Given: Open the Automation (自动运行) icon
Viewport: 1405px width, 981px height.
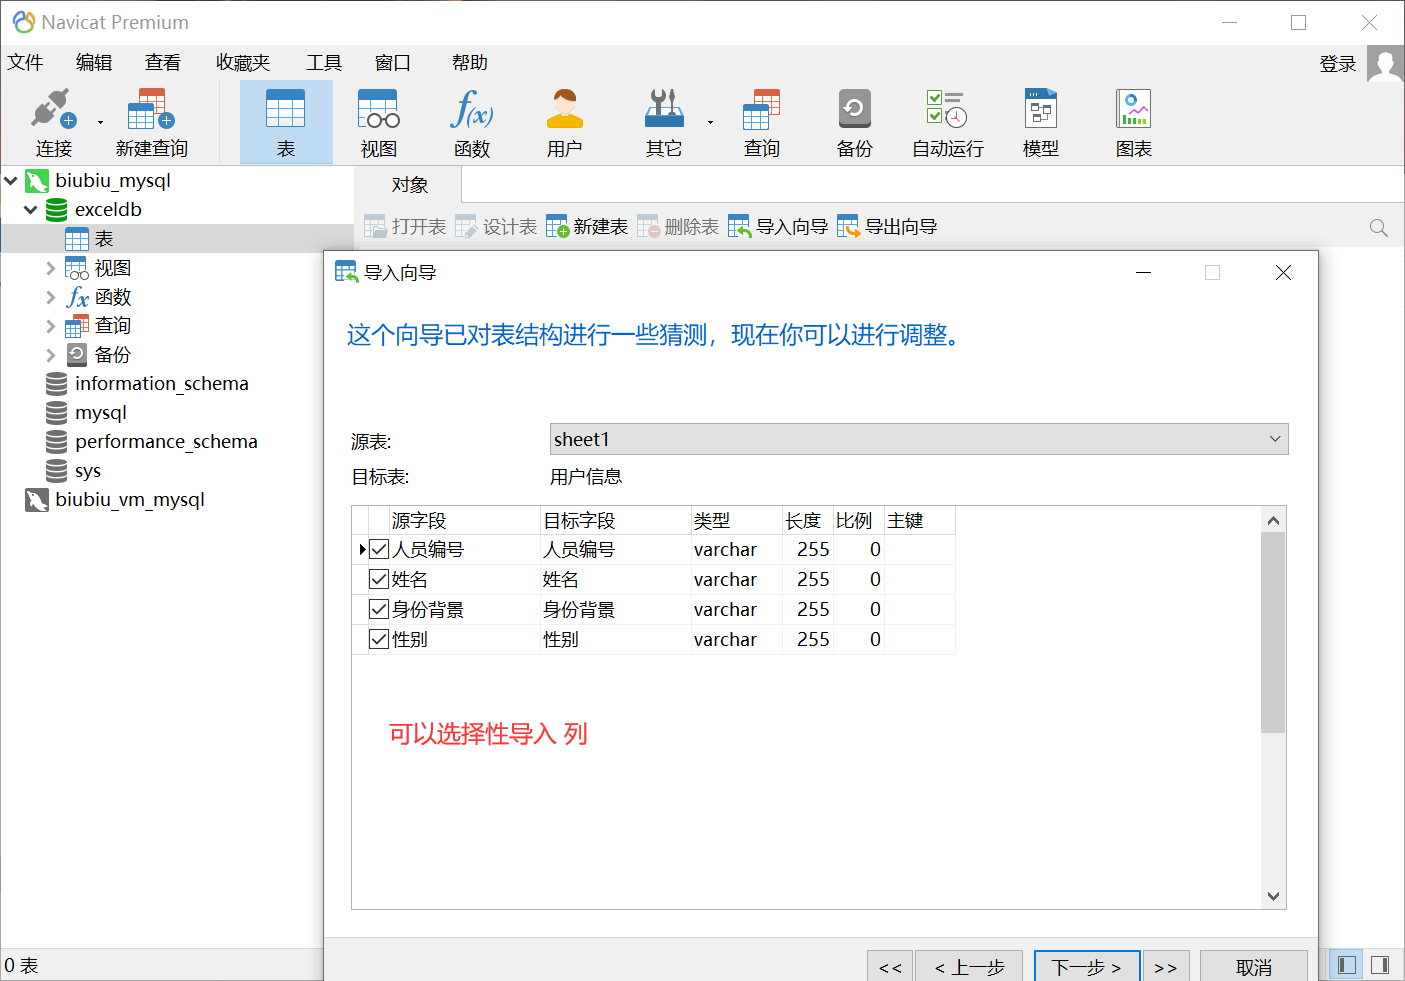Looking at the screenshot, I should [948, 122].
